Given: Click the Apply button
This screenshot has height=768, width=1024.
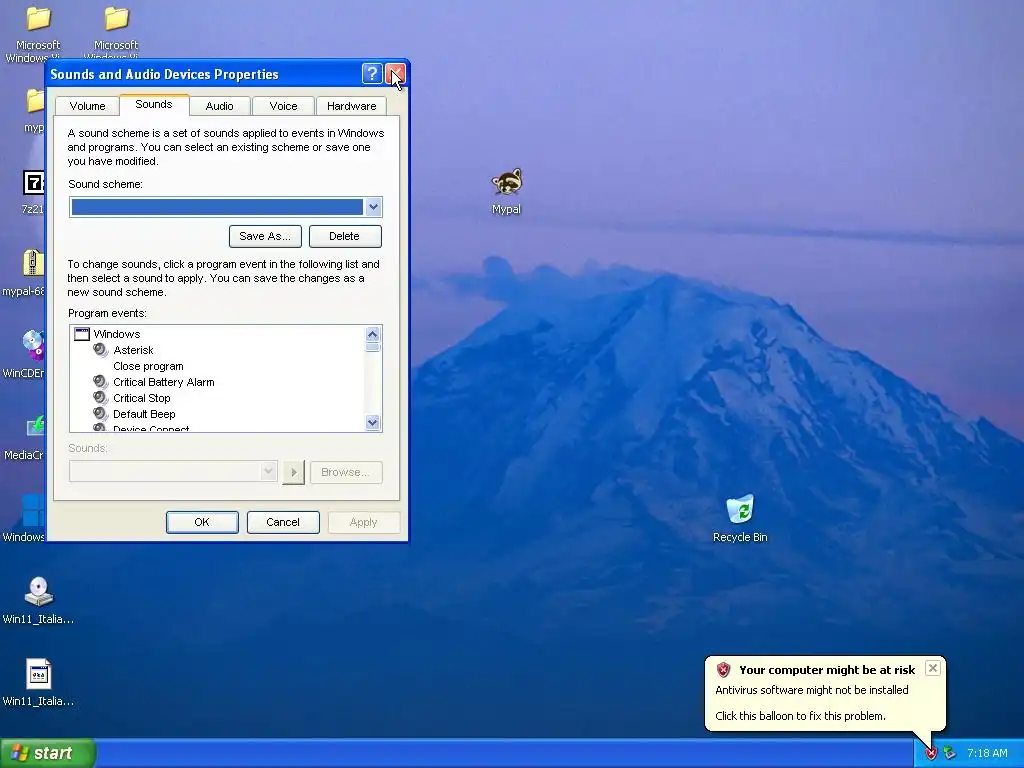Looking at the screenshot, I should (364, 522).
